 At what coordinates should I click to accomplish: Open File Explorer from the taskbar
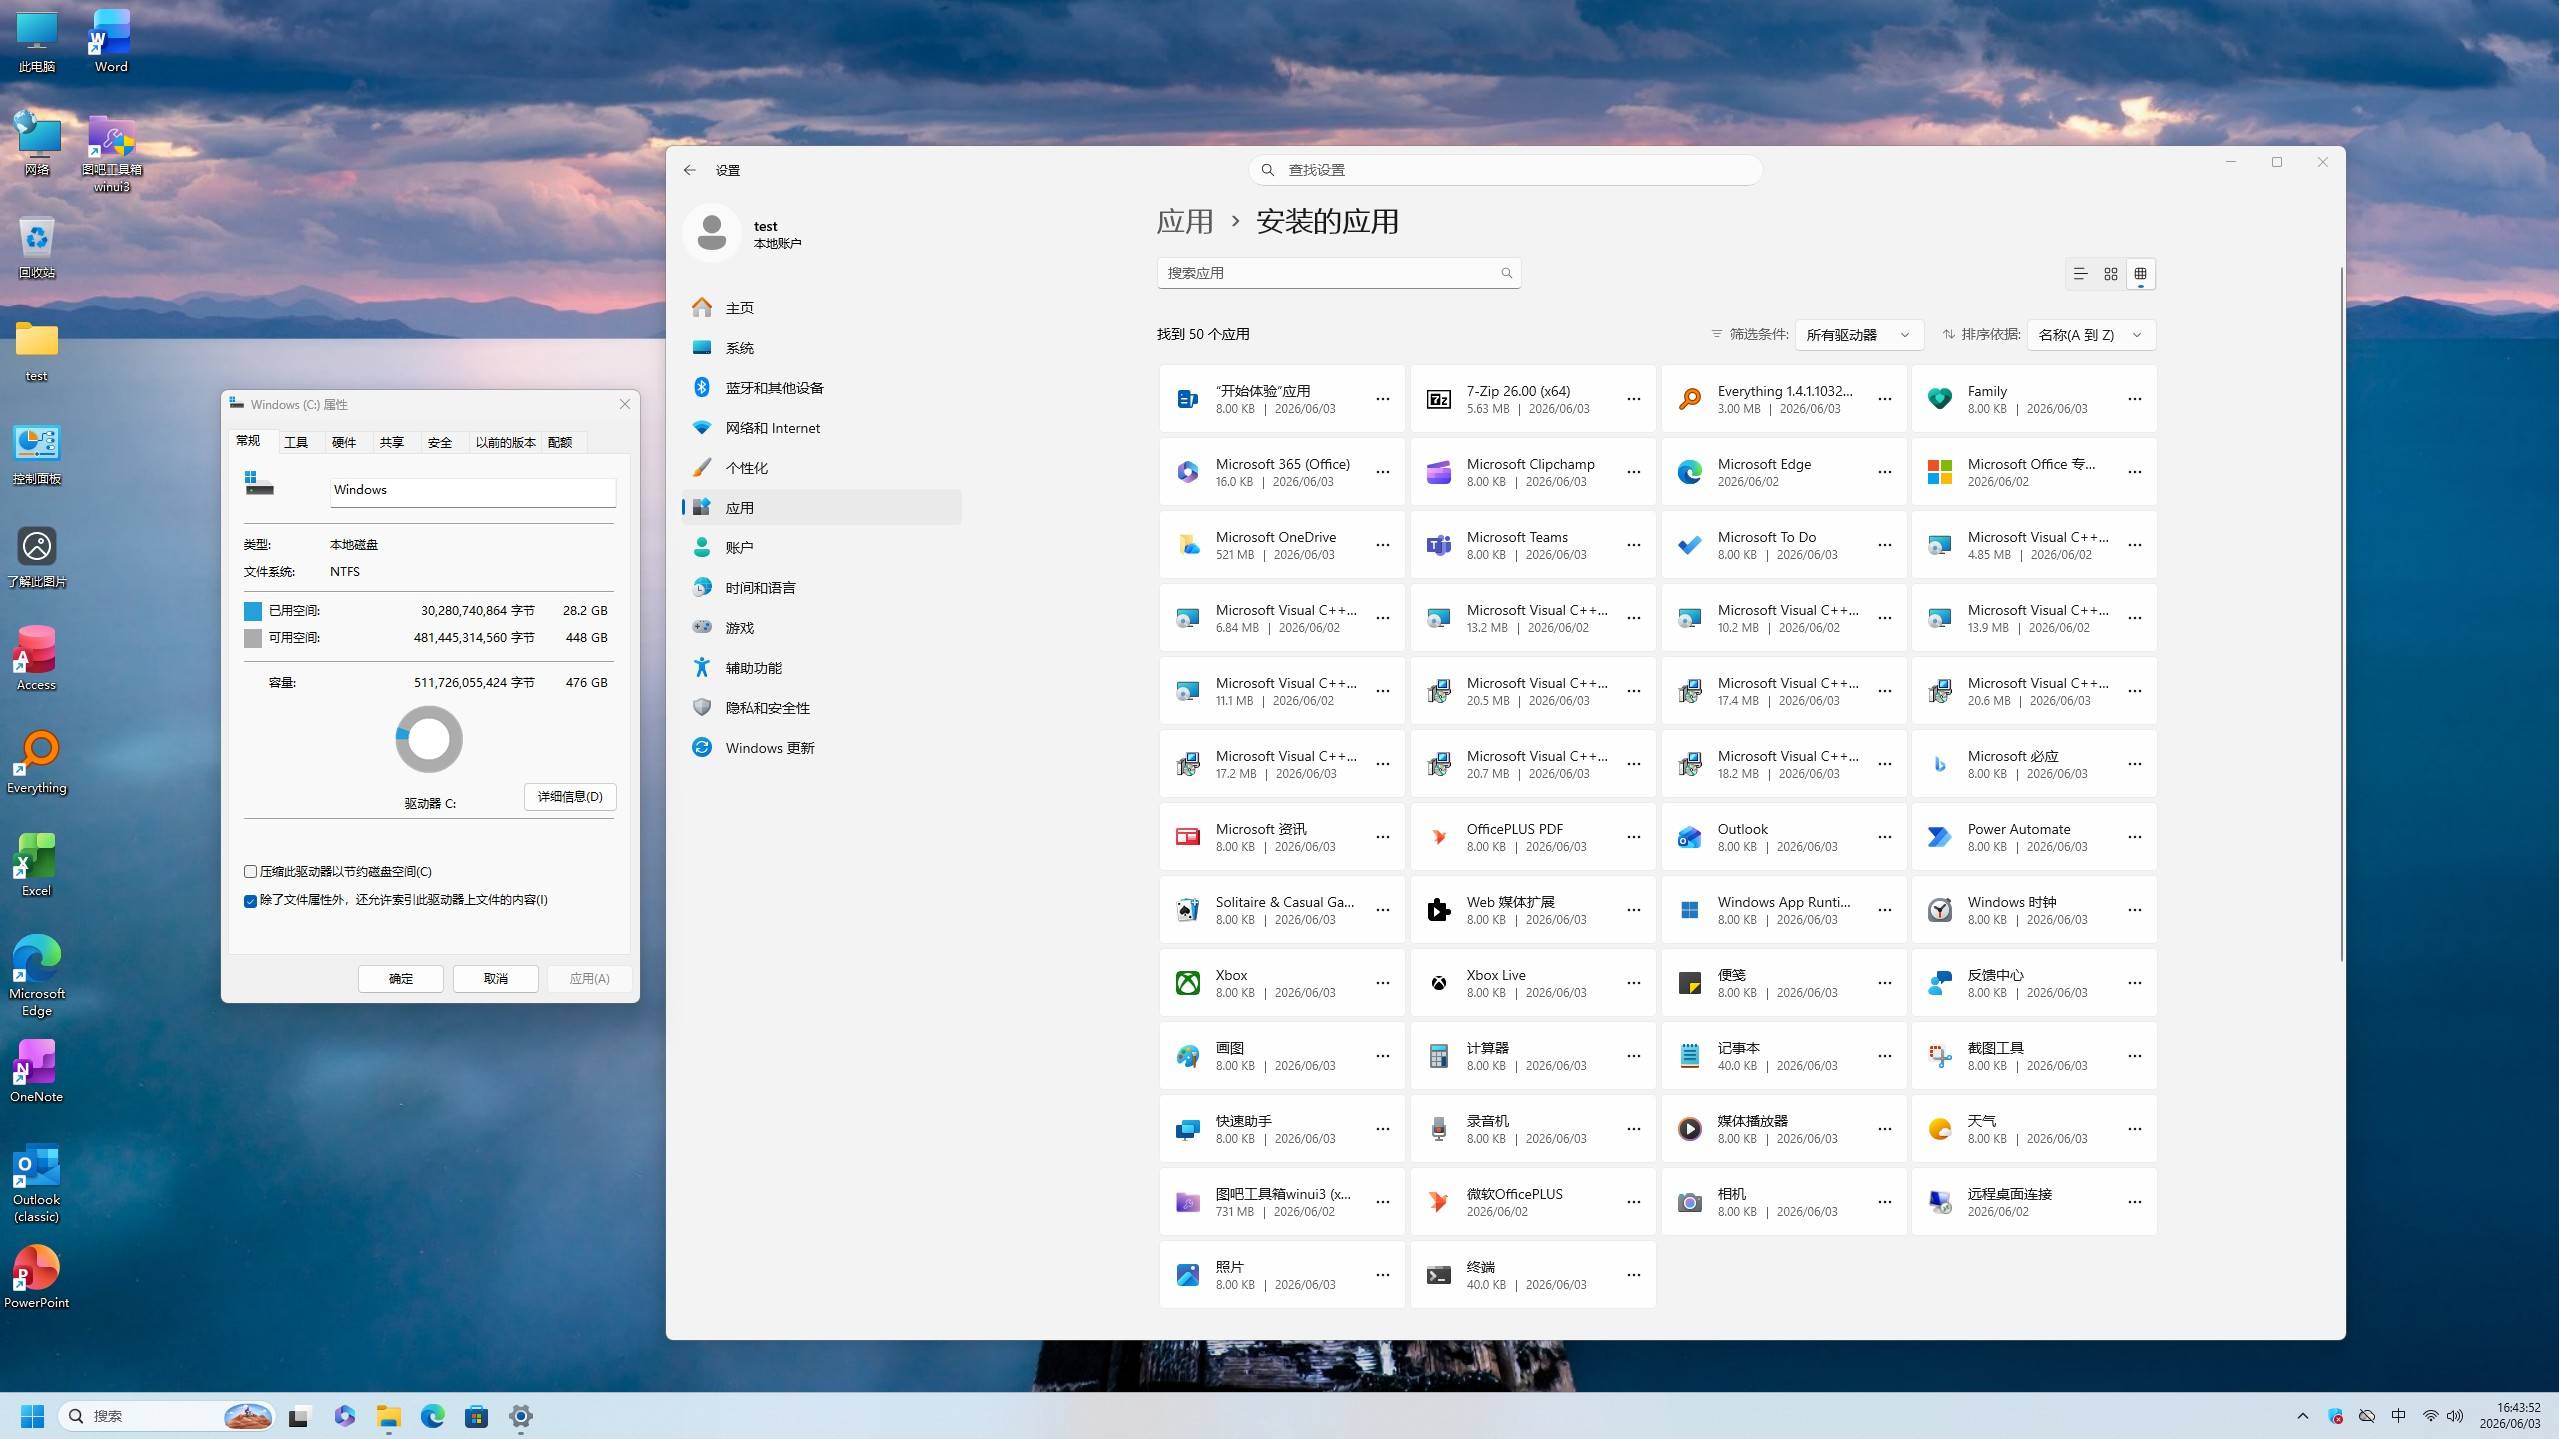(x=388, y=1416)
